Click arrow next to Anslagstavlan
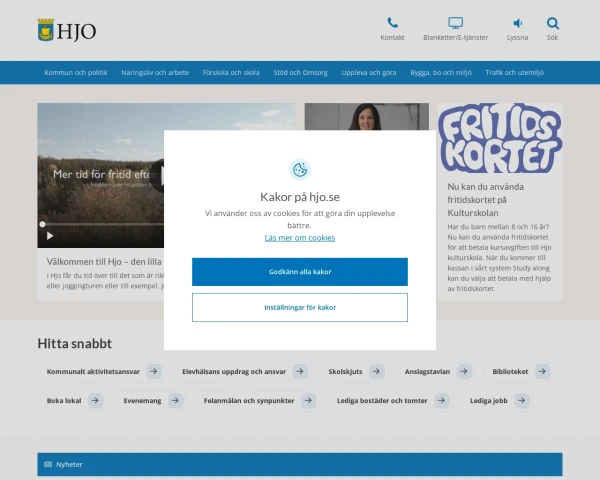600x480 pixels. (x=464, y=371)
